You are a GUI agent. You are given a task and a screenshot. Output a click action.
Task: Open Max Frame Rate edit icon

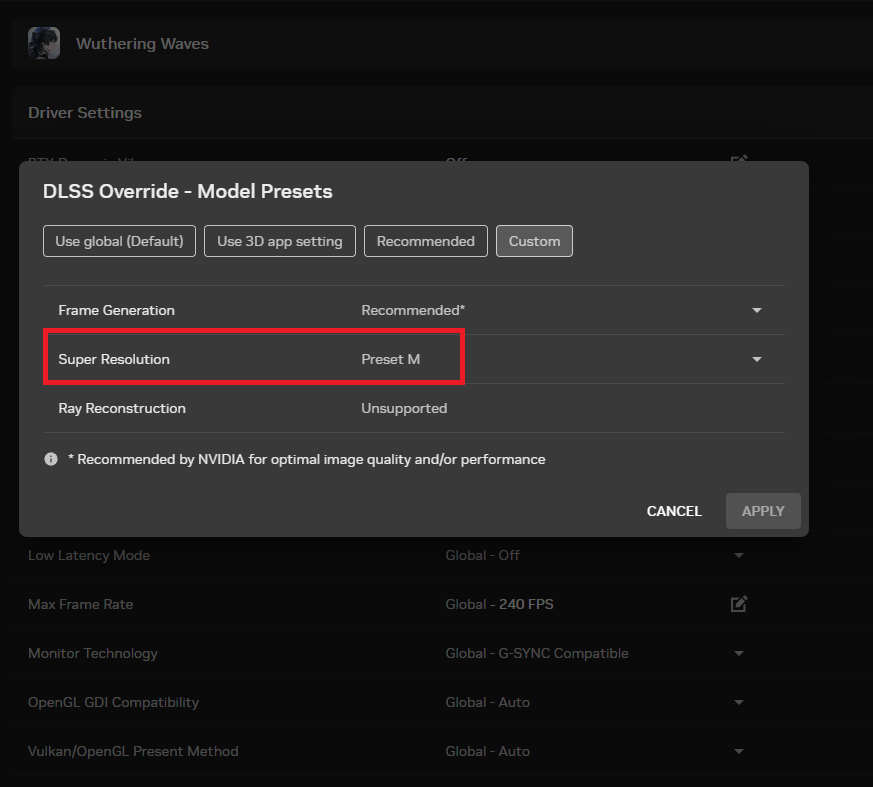(739, 604)
